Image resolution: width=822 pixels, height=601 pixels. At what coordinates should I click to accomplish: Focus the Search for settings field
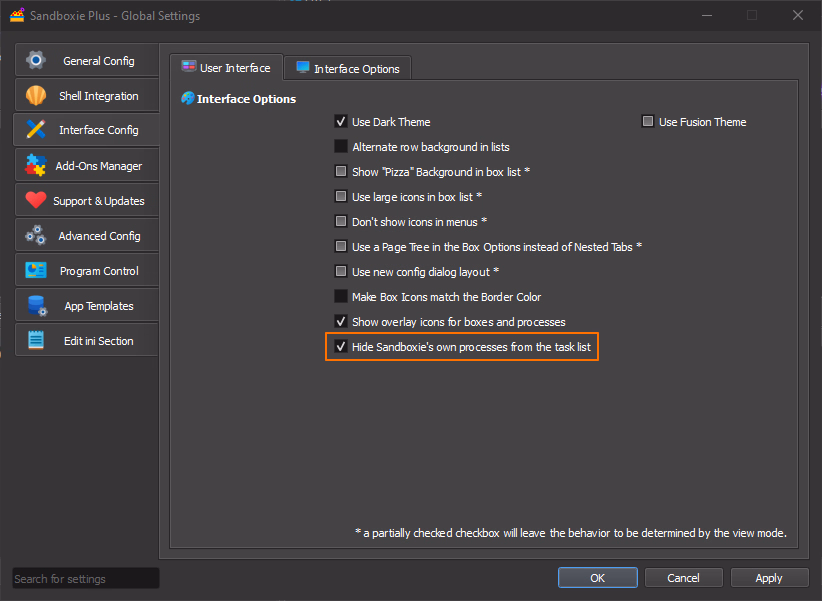pos(85,578)
